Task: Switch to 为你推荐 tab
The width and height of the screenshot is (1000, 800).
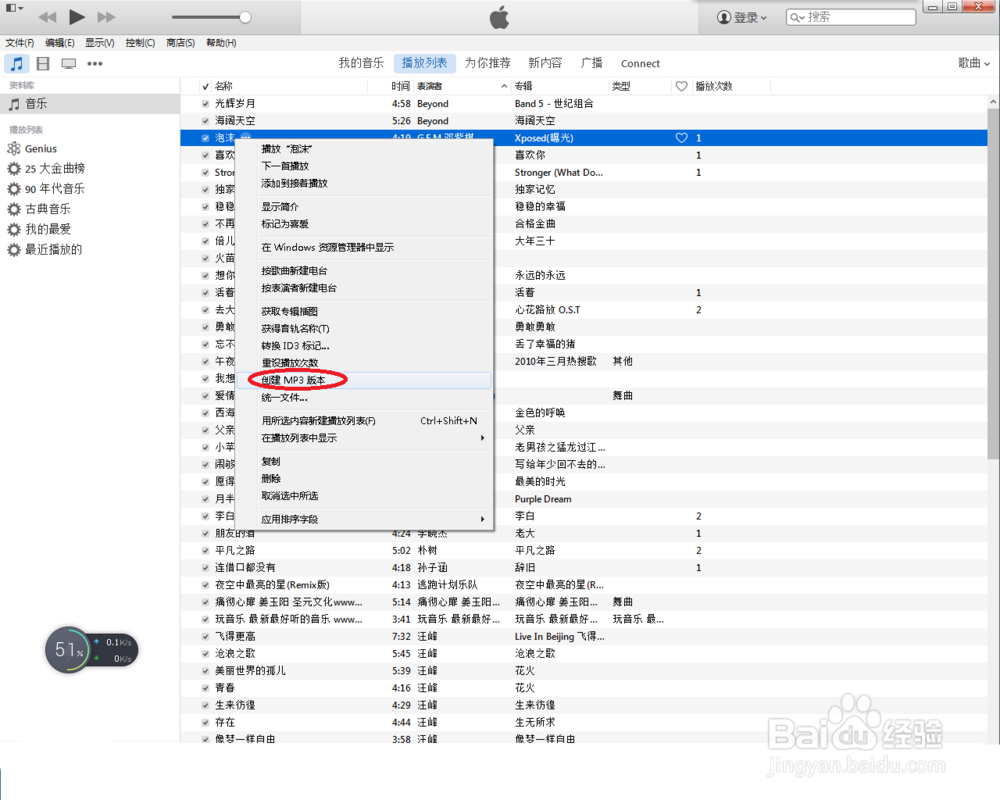Action: 487,63
